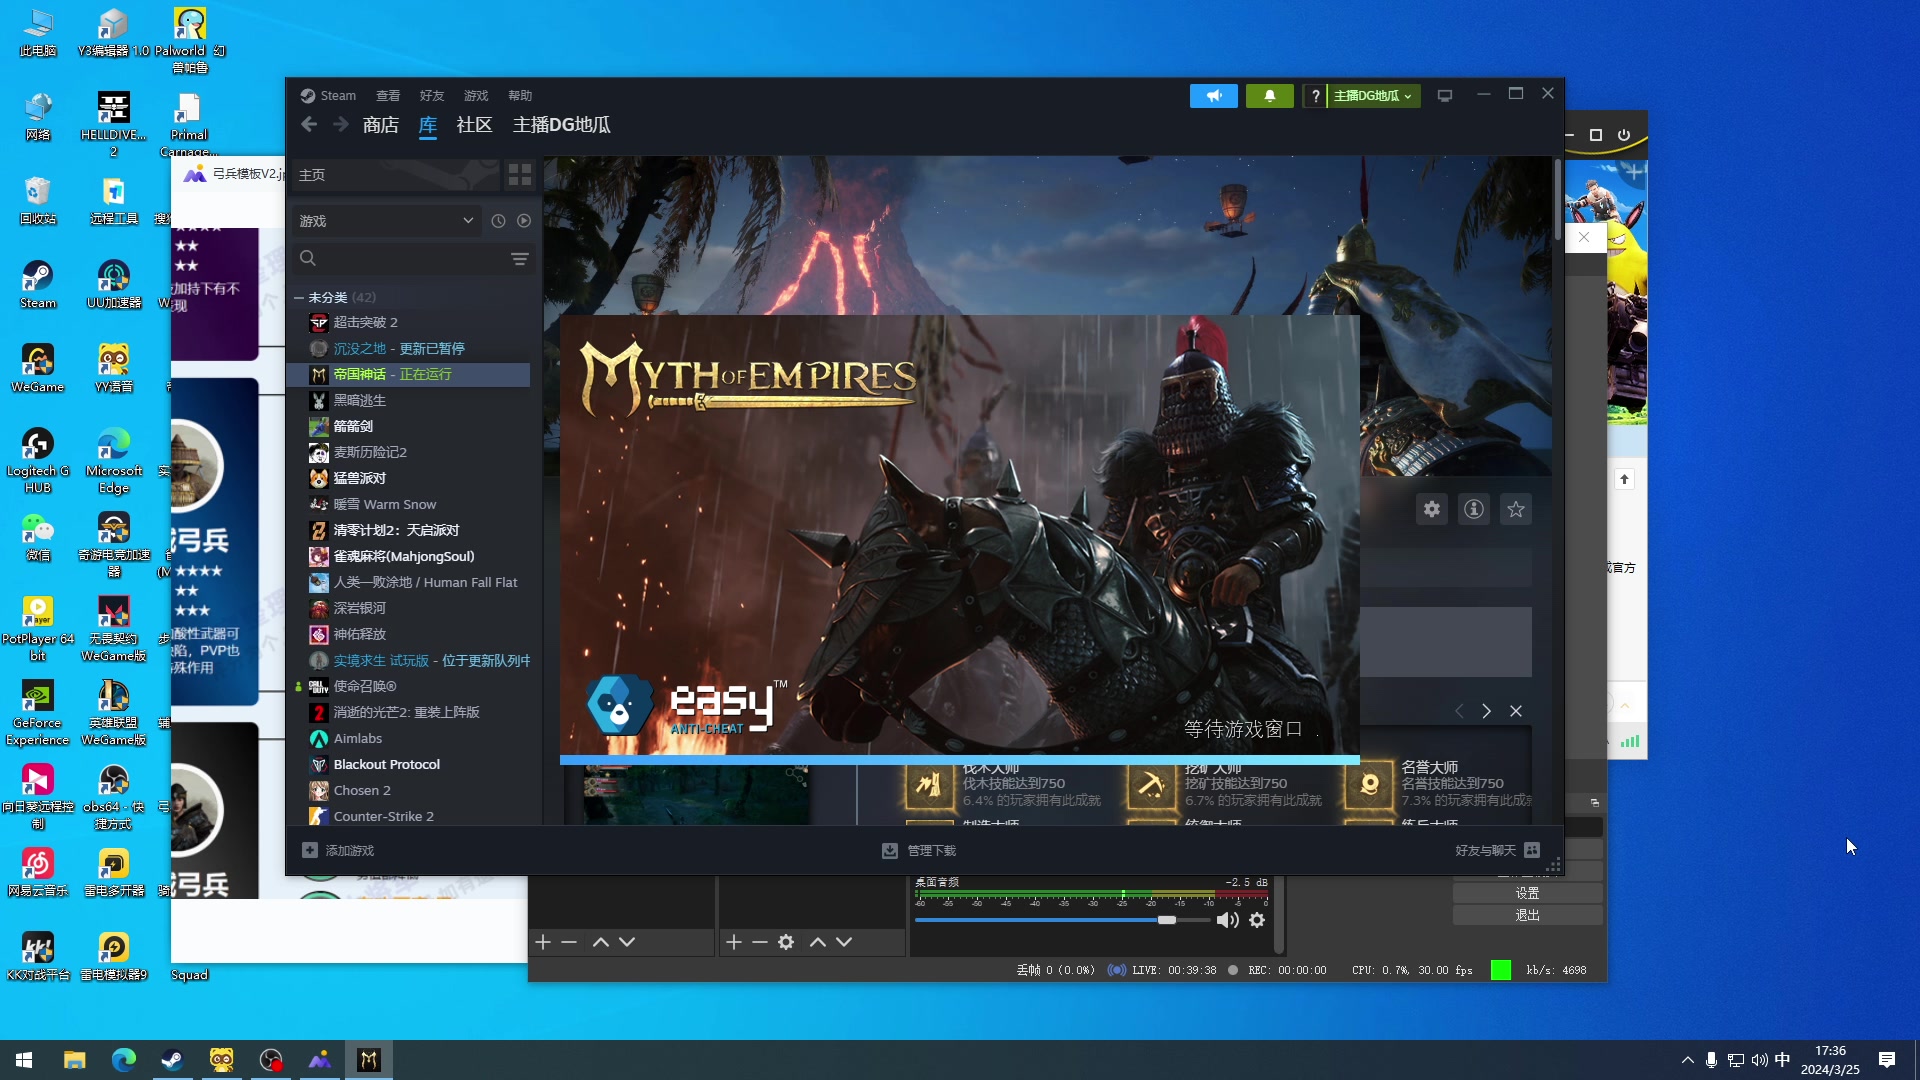Move OBS source up arrow
Screen dimensions: 1920x1080
[818, 942]
